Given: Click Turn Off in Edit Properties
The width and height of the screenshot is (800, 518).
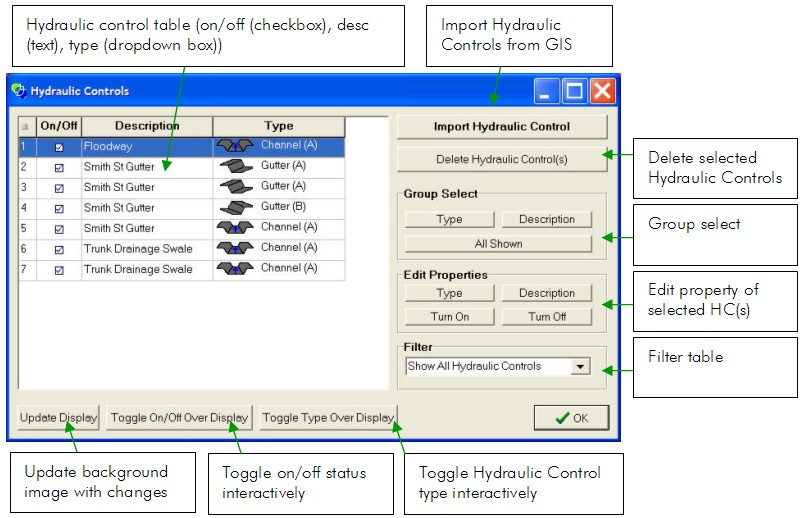Looking at the screenshot, I should tap(547, 317).
